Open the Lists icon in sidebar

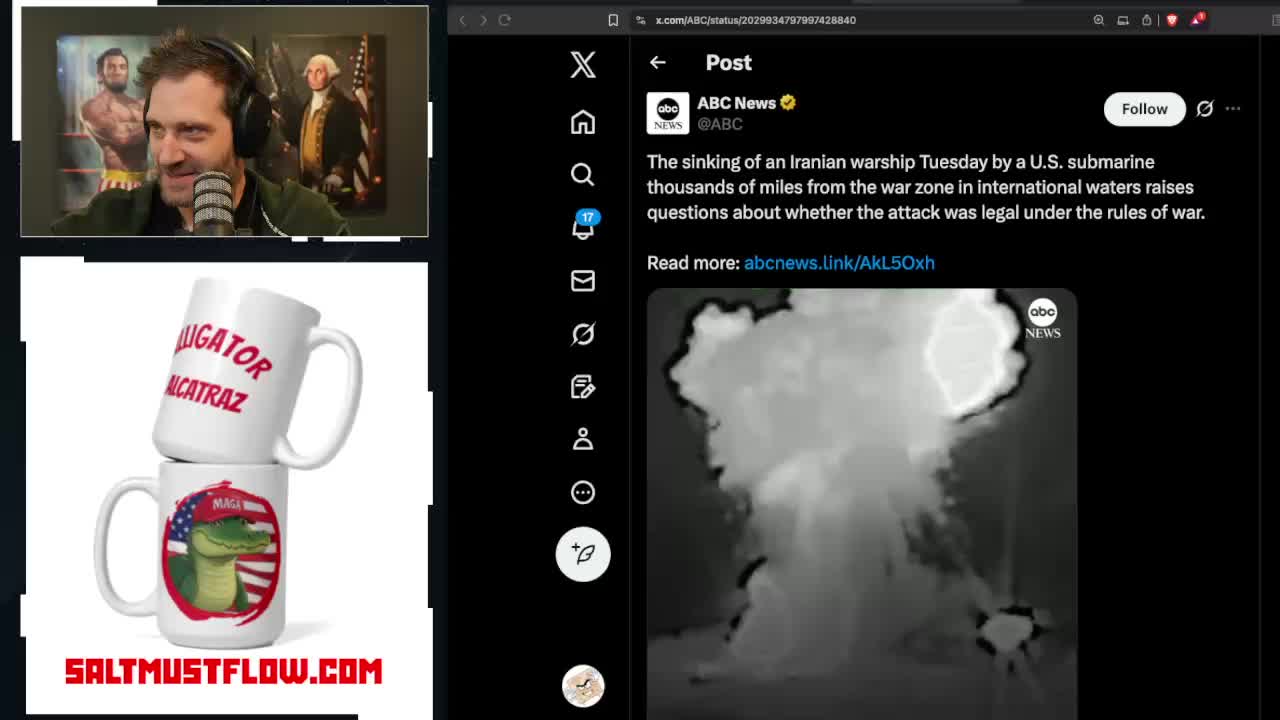coord(583,387)
